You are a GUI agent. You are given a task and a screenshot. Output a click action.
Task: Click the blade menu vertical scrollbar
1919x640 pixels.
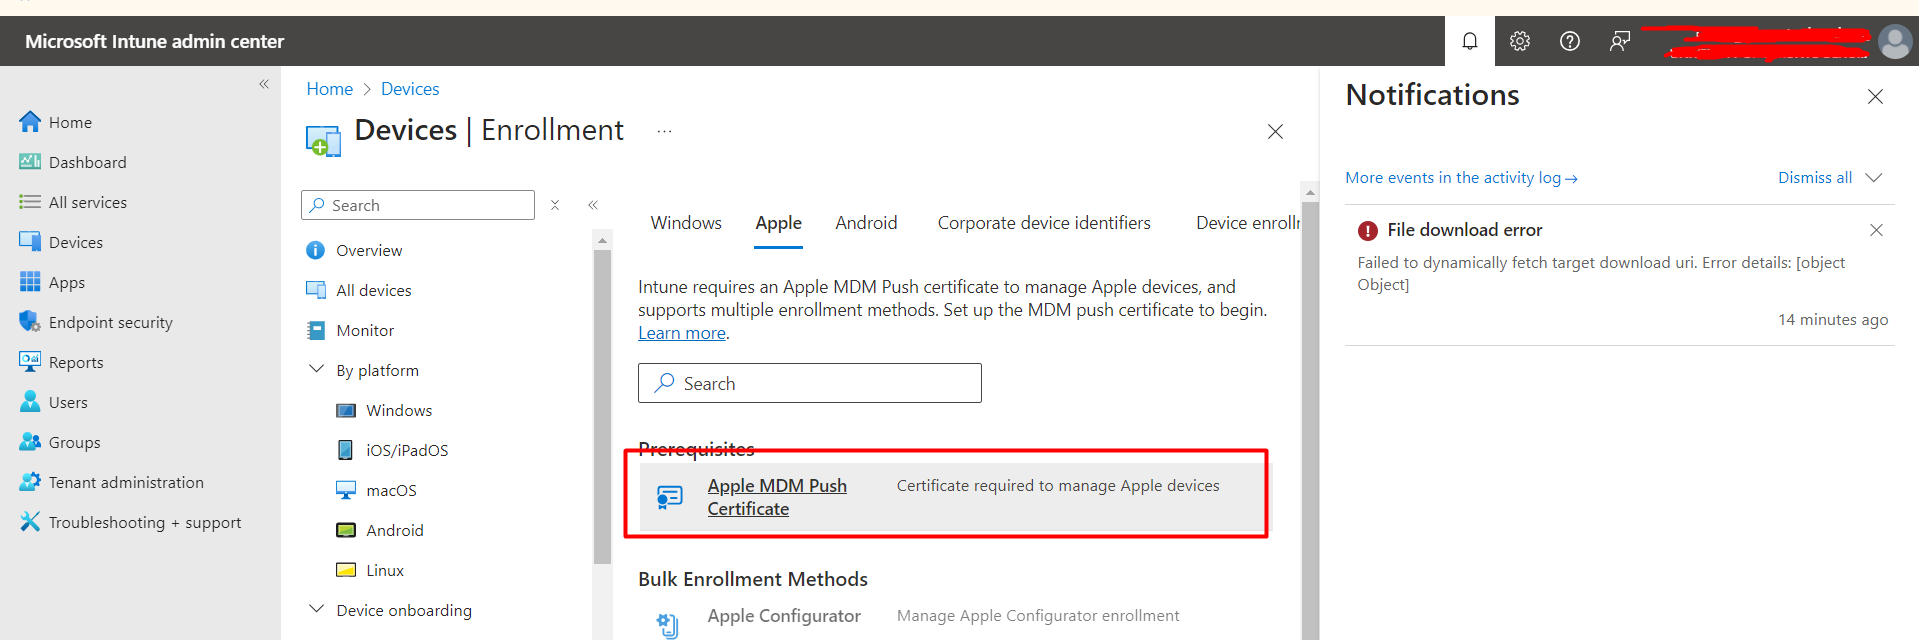602,405
